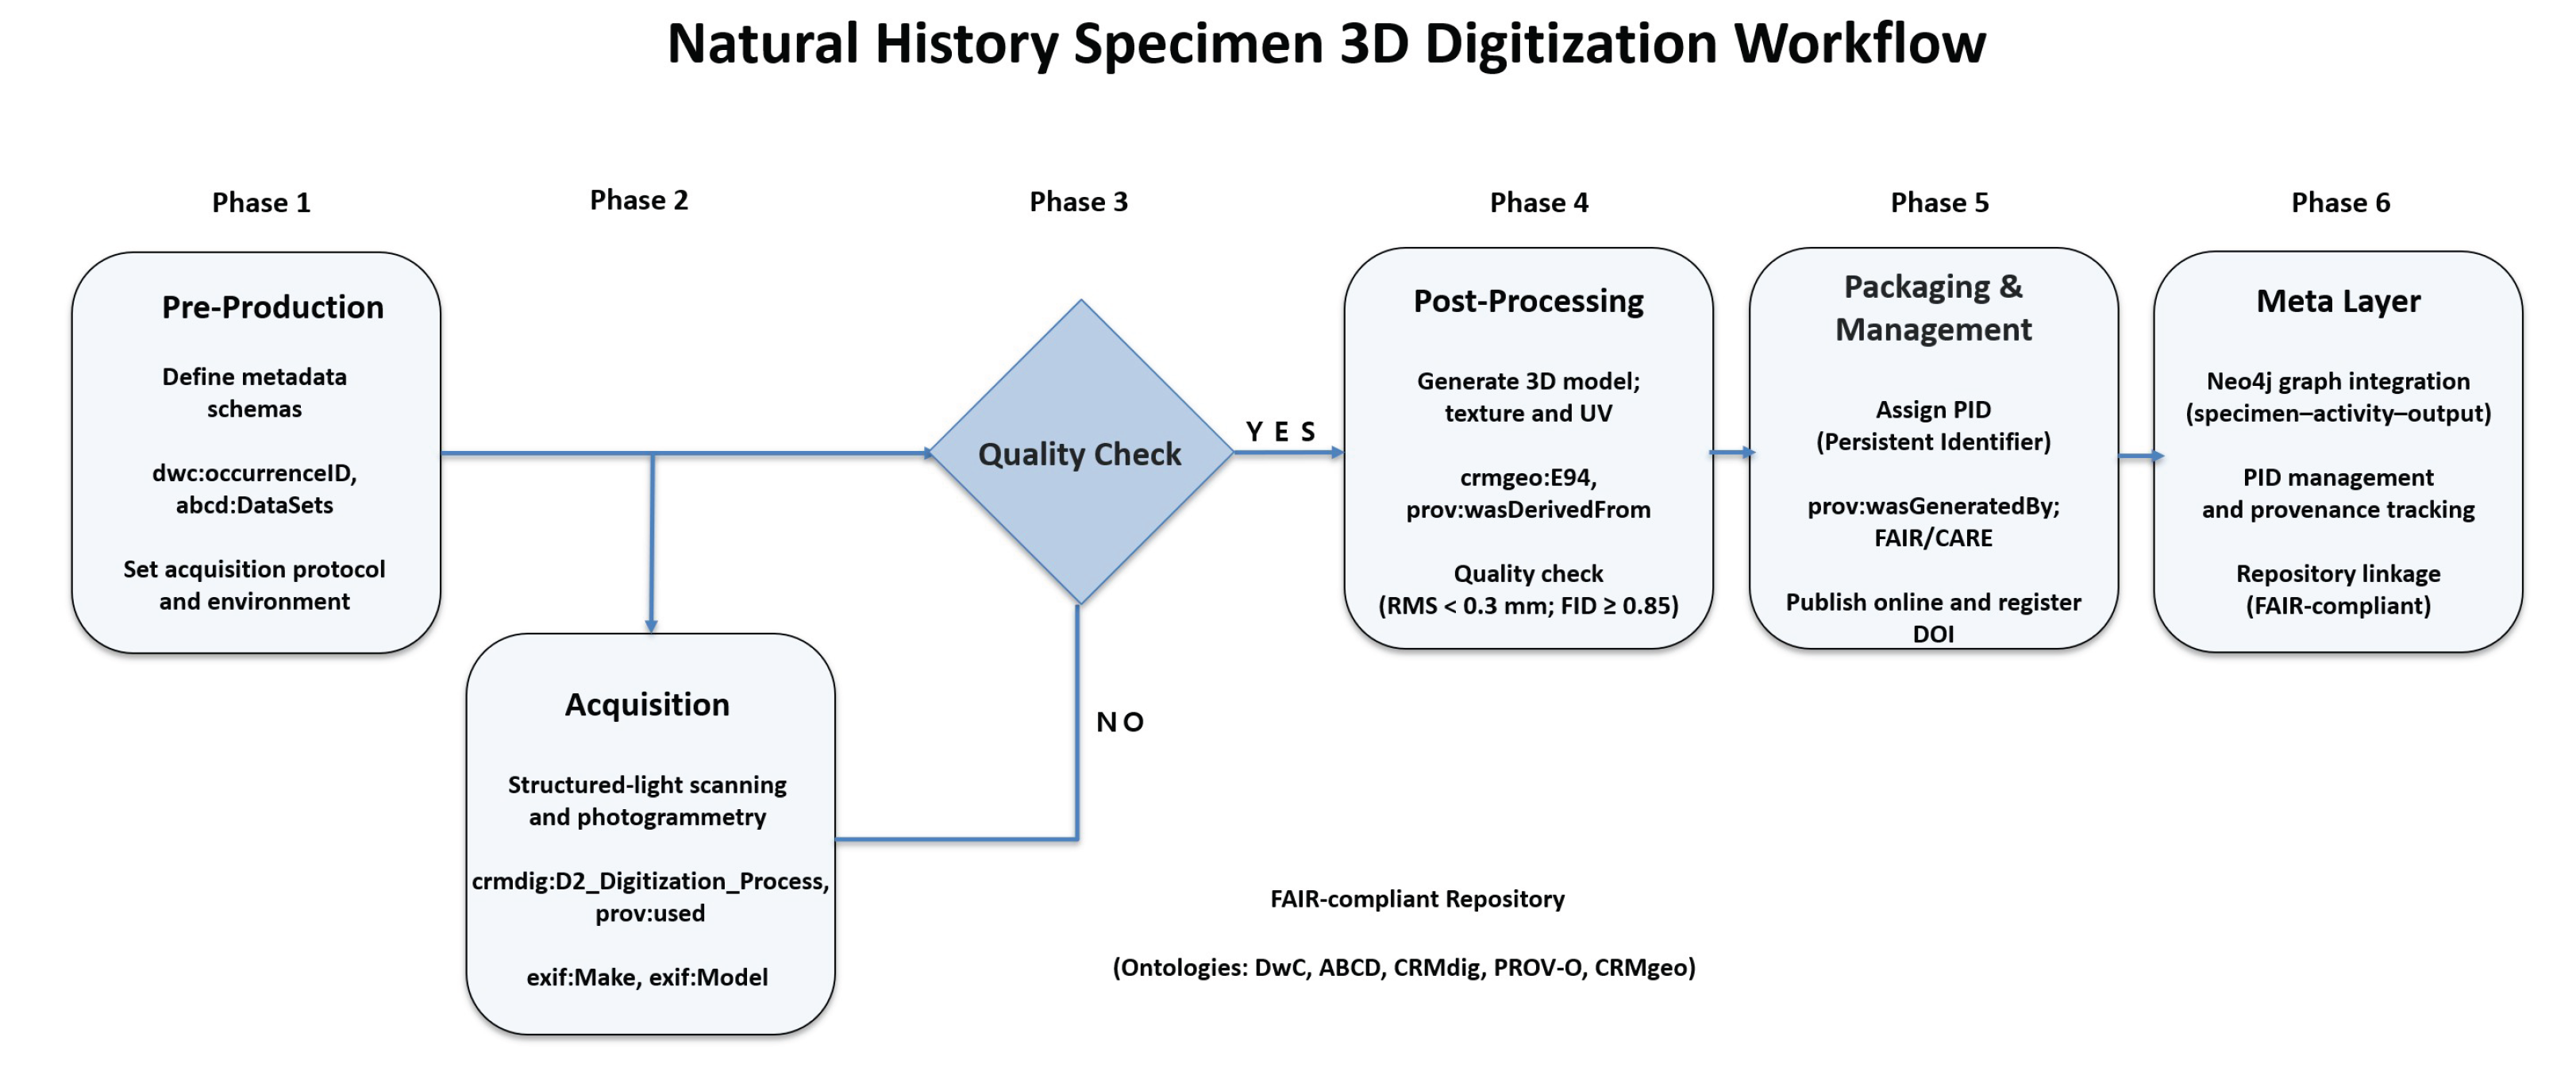Select the Phase 2 label
This screenshot has width=2576, height=1068.
[x=639, y=200]
